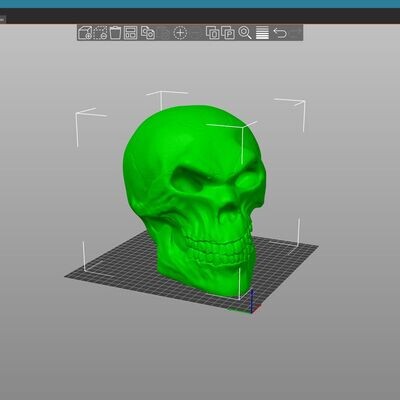Delete the selected object via toolbar

tap(100, 33)
